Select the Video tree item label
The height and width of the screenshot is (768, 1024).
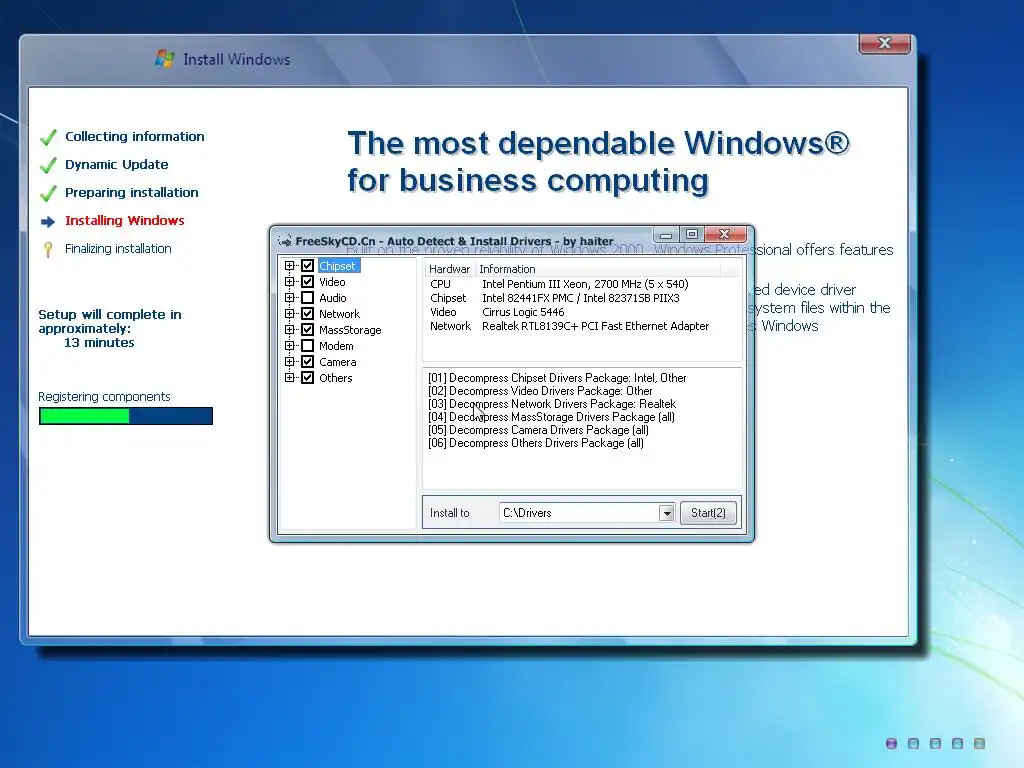[x=332, y=282]
